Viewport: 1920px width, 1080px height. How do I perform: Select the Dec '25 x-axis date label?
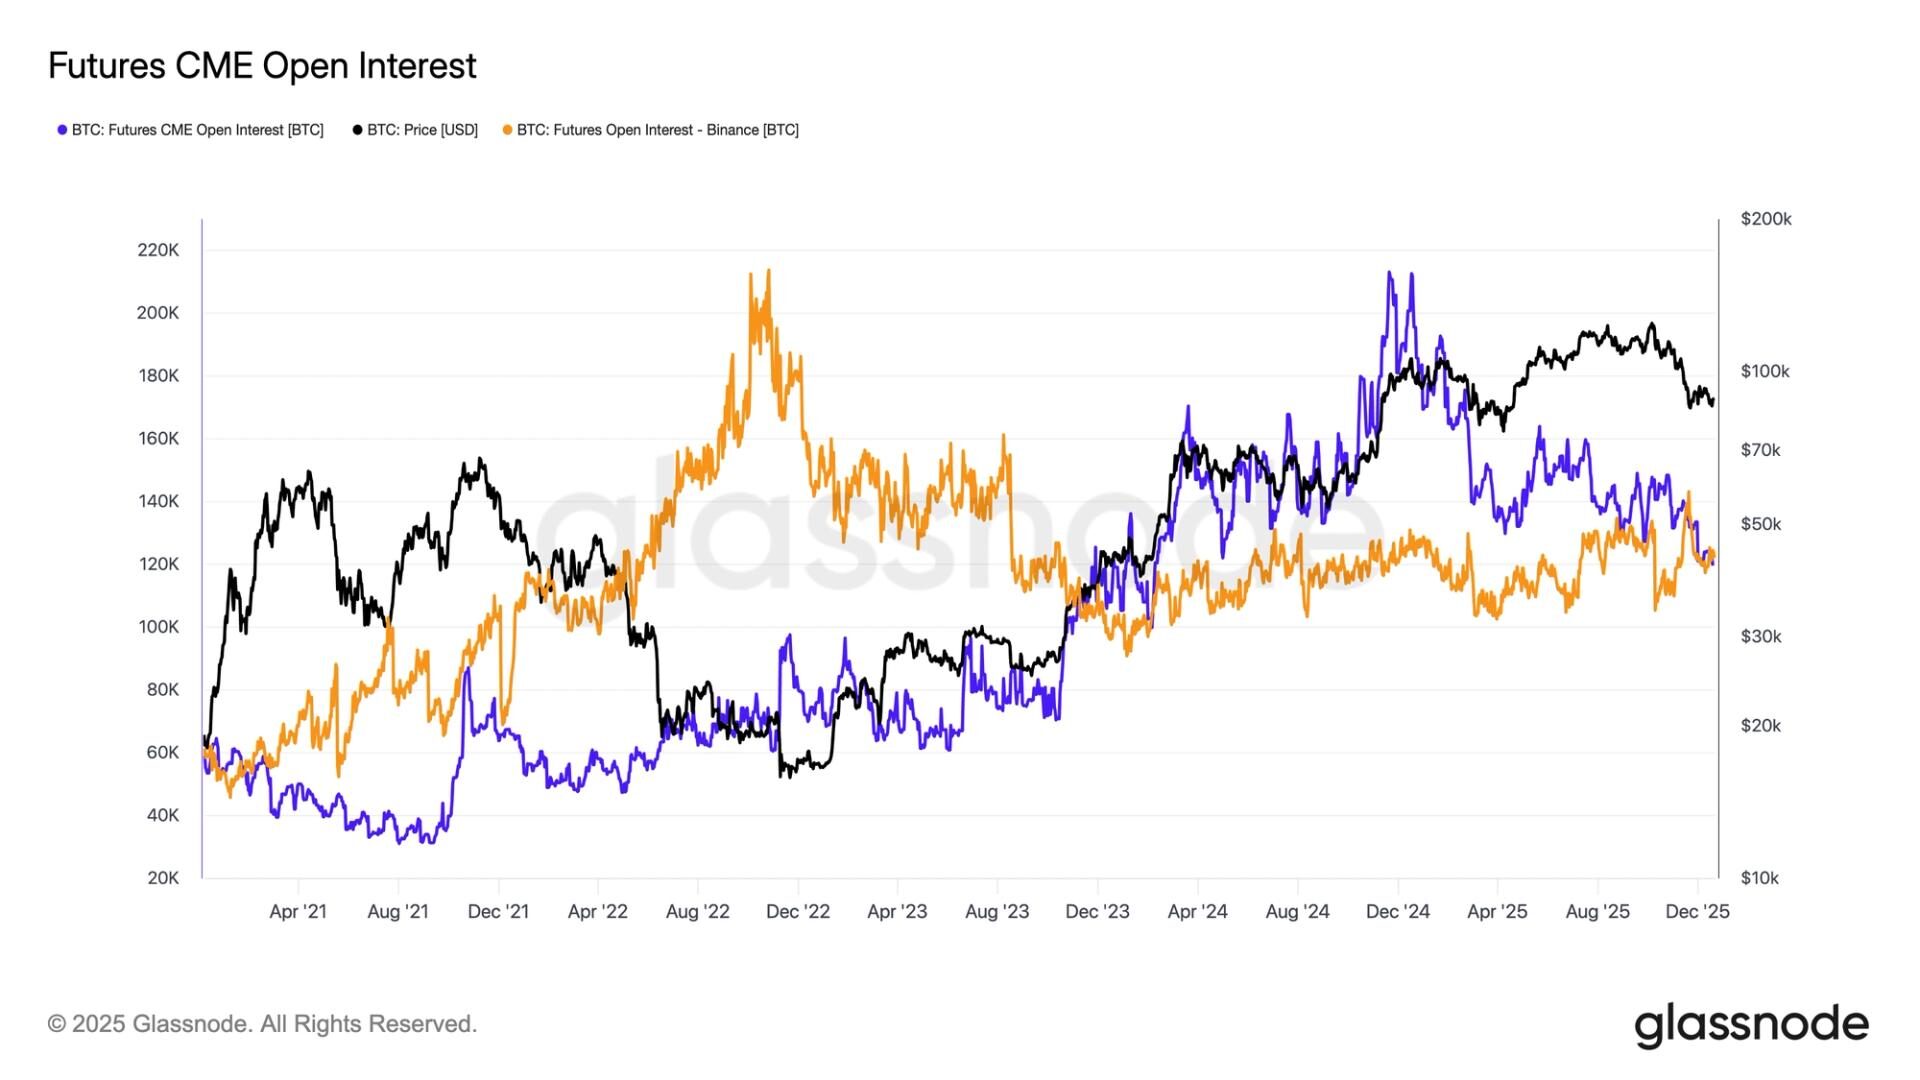point(1697,912)
